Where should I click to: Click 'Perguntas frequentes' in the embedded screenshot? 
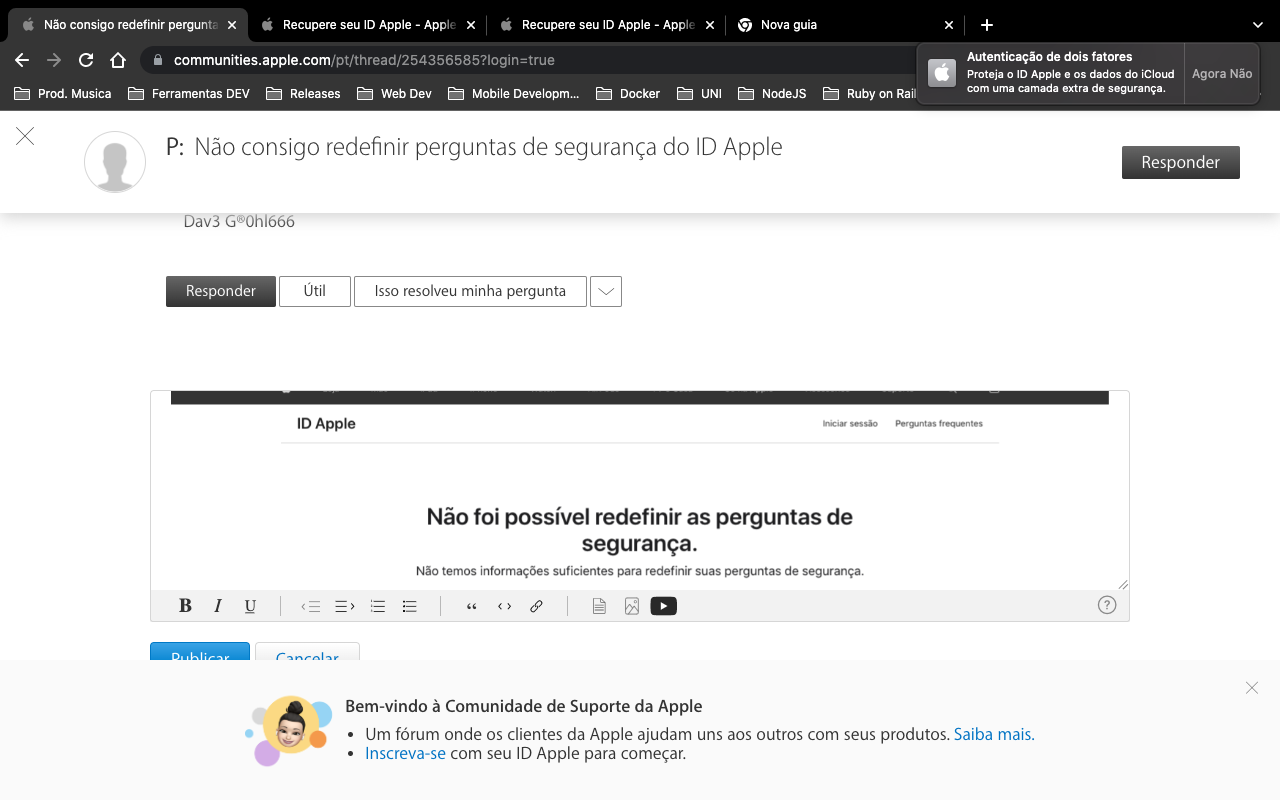pyautogui.click(x=939, y=424)
